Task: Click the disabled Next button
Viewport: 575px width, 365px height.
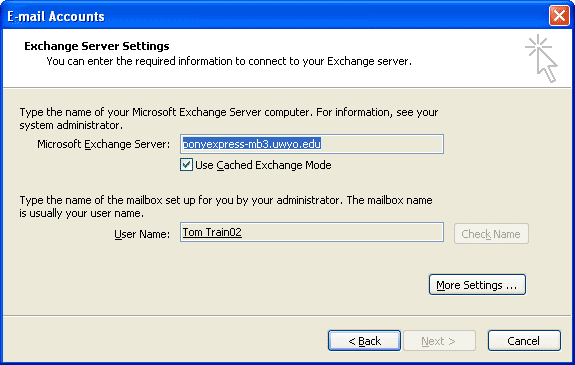Action: (x=439, y=341)
